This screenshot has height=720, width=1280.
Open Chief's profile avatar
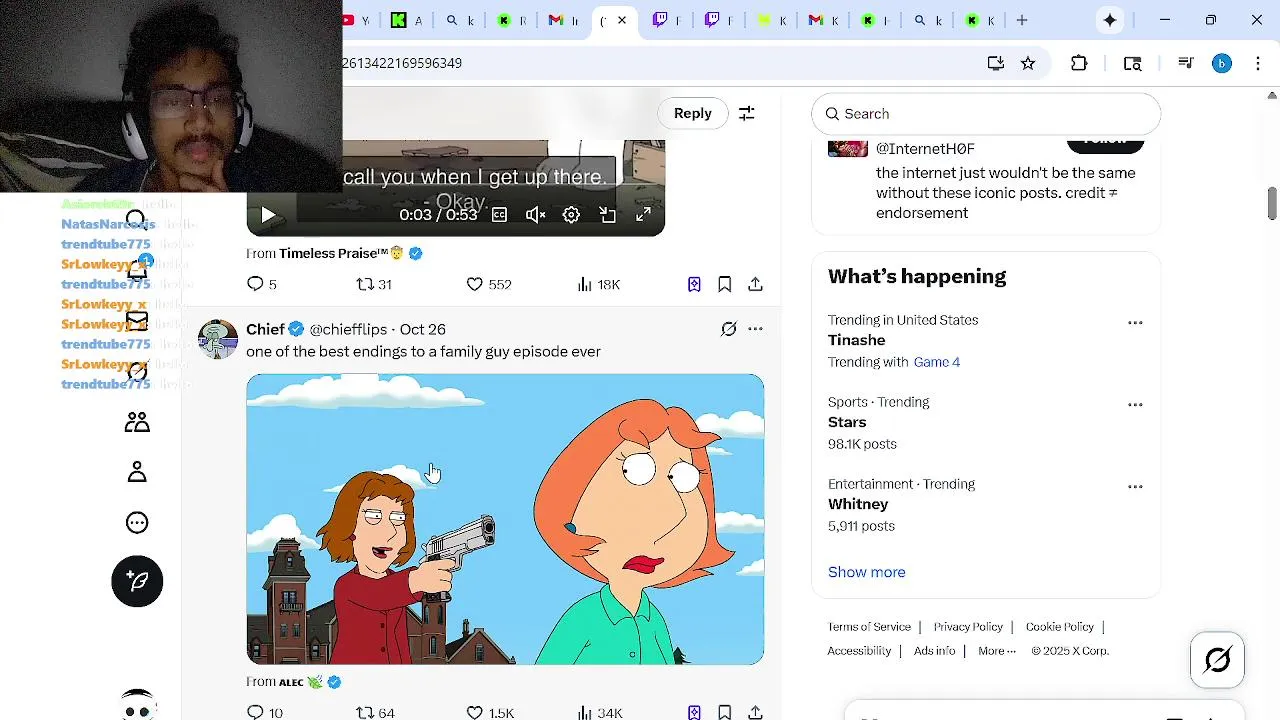pyautogui.click(x=218, y=339)
